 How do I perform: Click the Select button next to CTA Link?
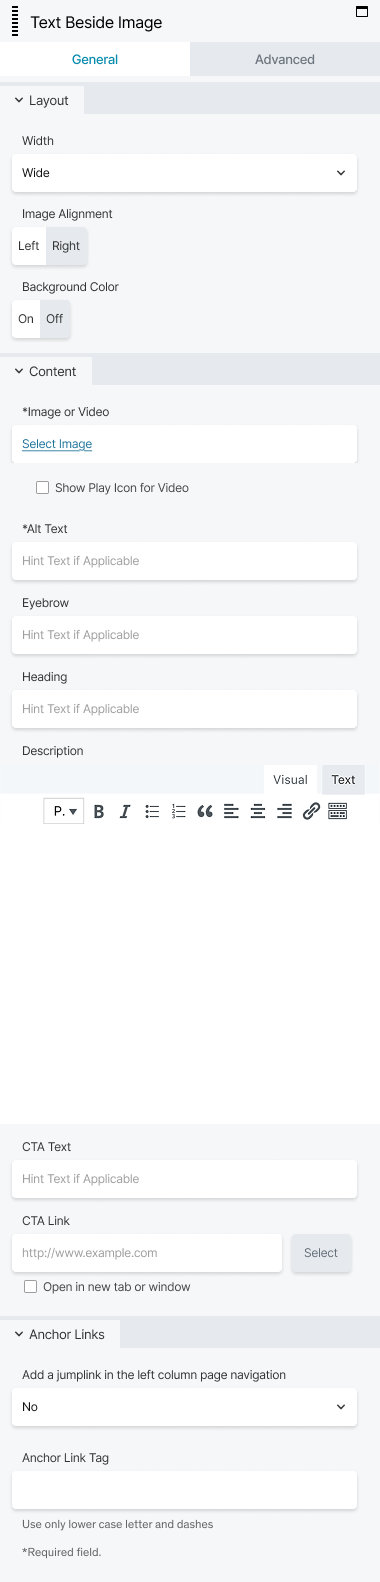point(321,1253)
